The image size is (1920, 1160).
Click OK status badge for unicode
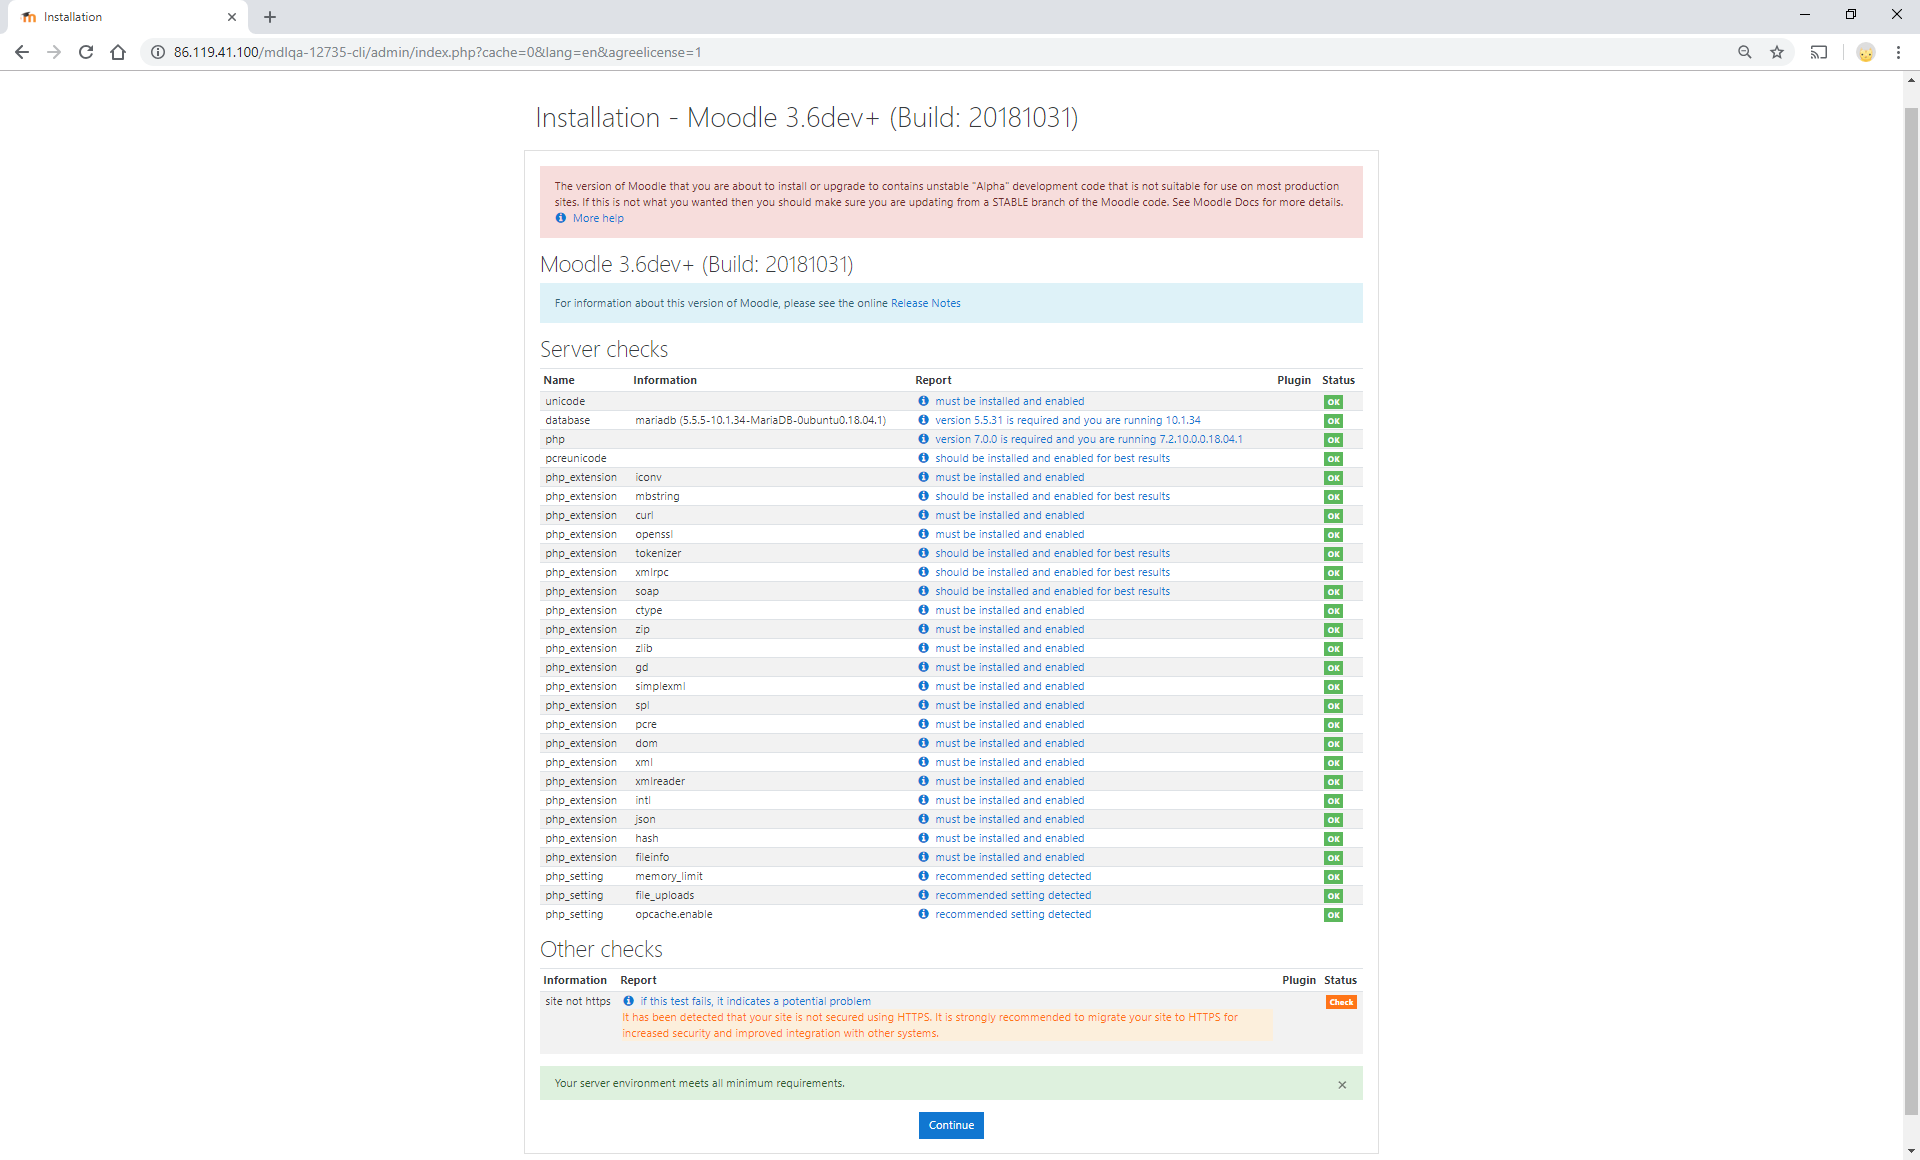pyautogui.click(x=1333, y=402)
